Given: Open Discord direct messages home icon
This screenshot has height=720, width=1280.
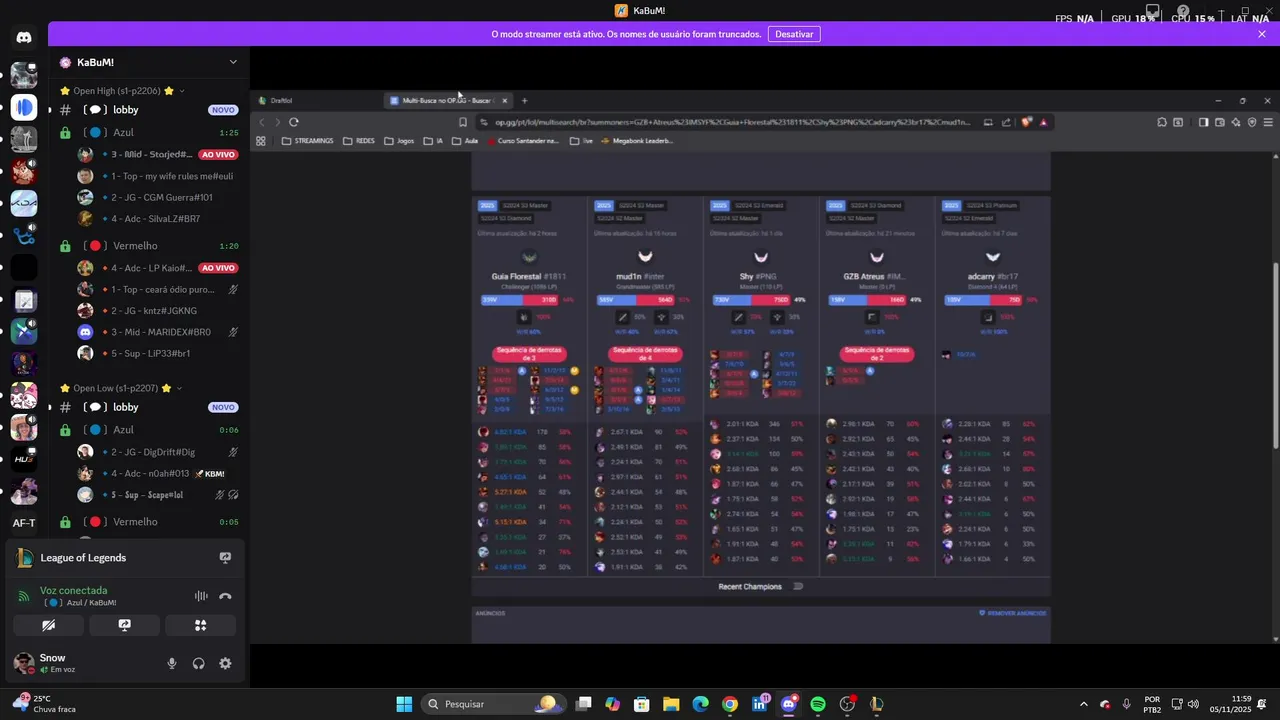Looking at the screenshot, I should tap(24, 38).
